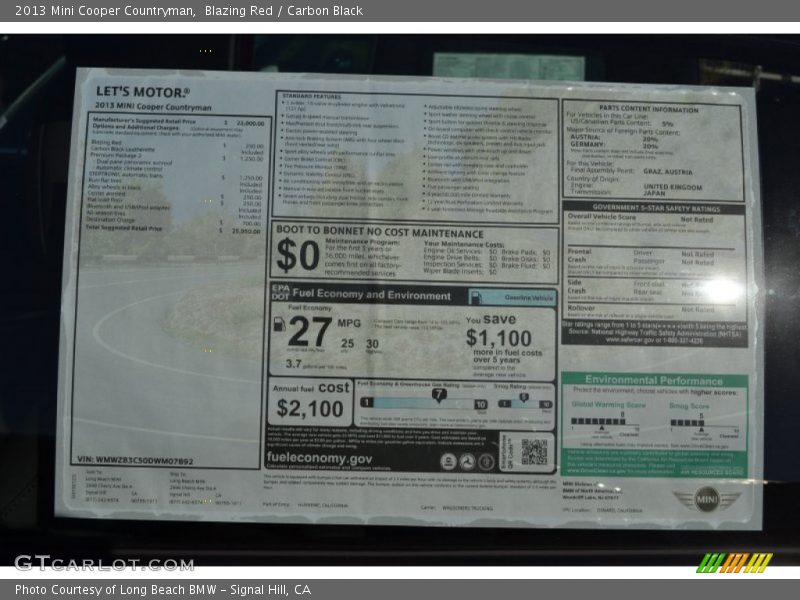800x600 pixels.
Task: Select the greenhouse gas rating marker 7
Action: point(439,395)
